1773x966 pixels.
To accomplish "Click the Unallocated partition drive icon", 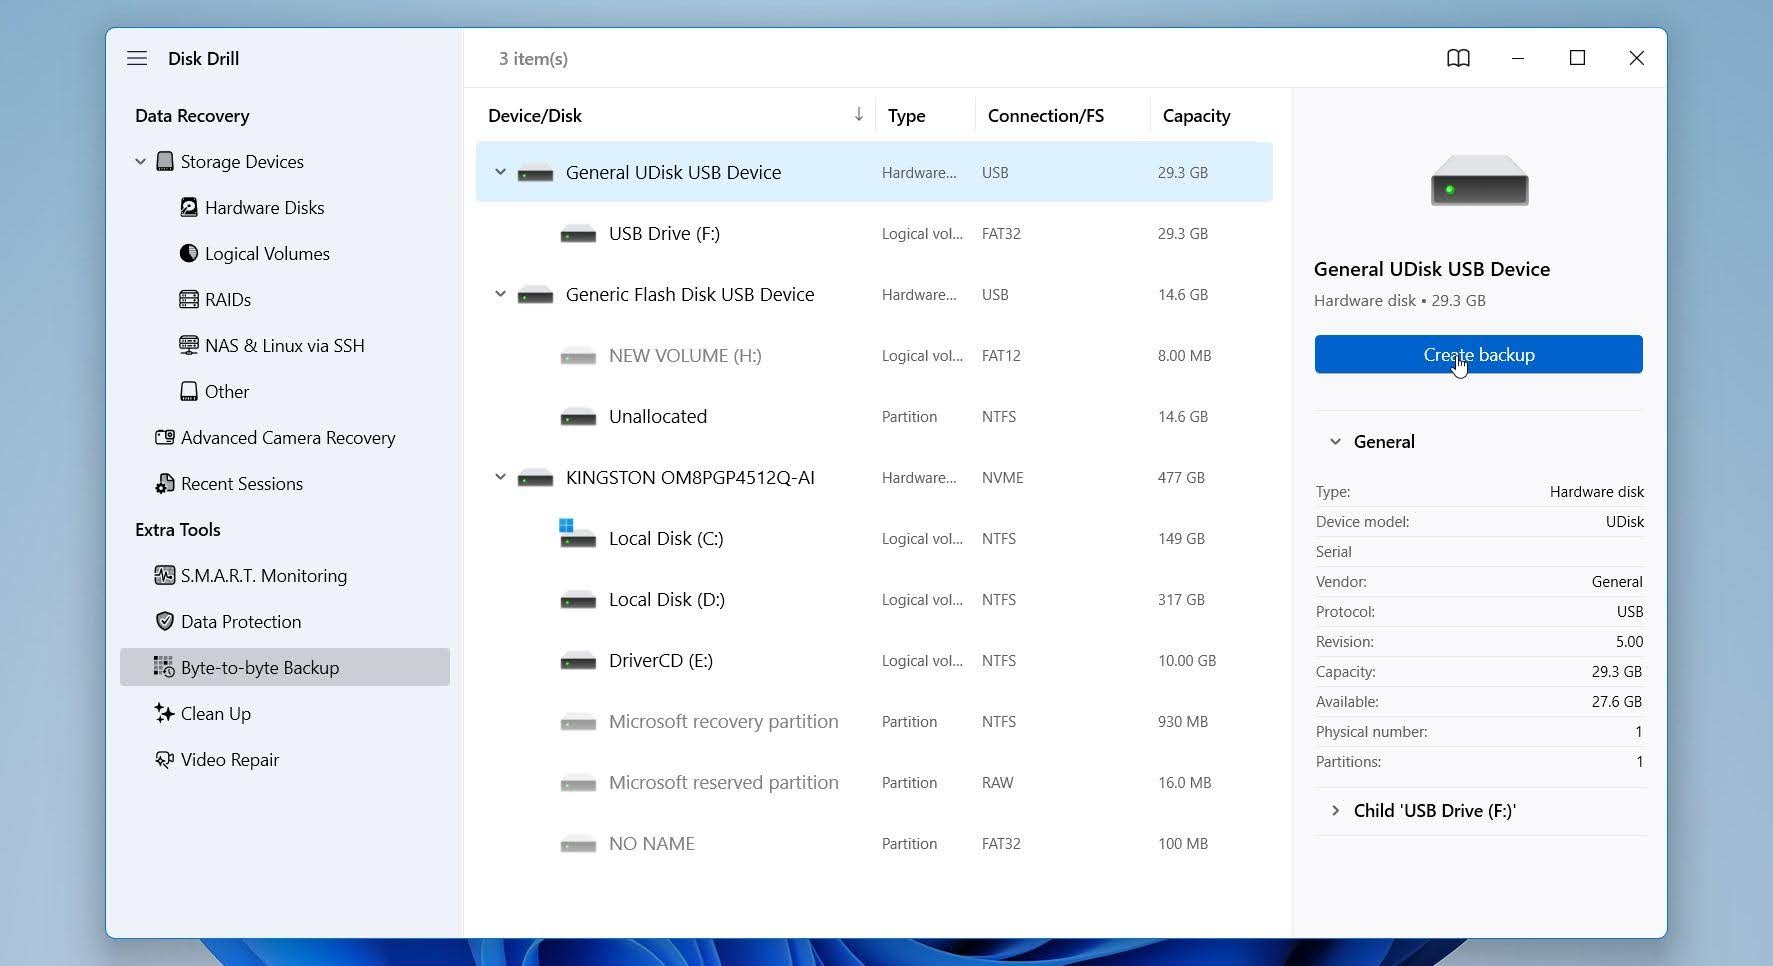I will (578, 417).
